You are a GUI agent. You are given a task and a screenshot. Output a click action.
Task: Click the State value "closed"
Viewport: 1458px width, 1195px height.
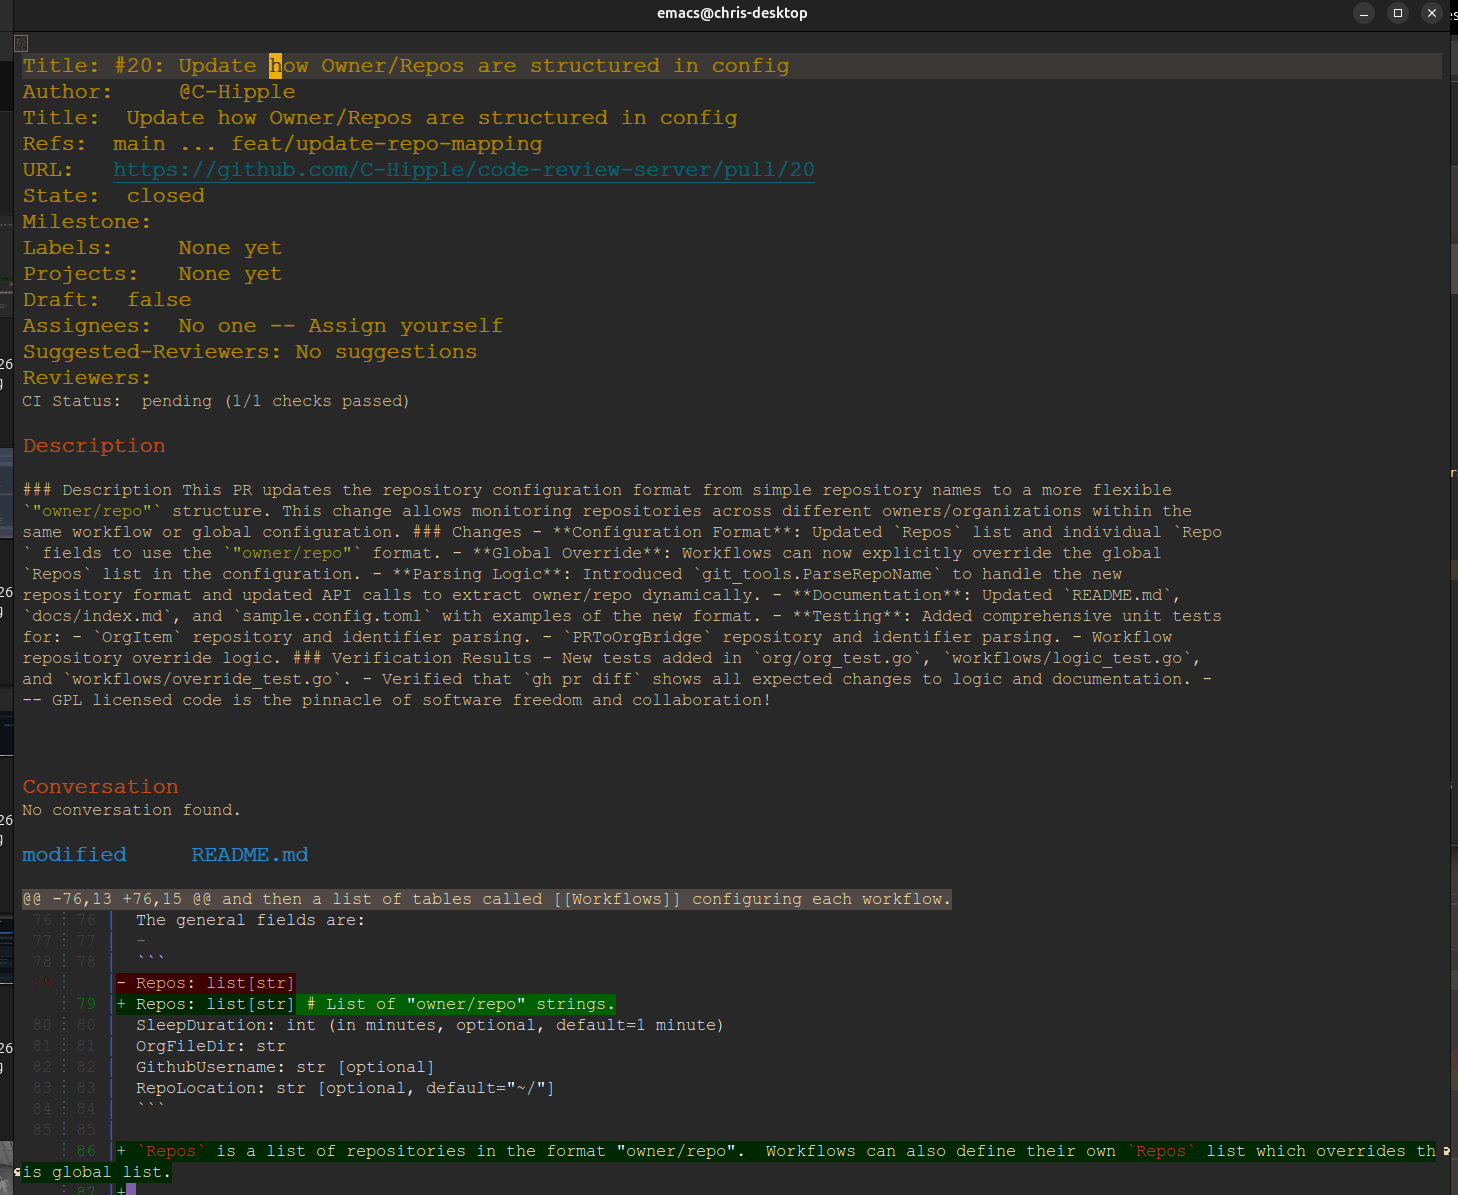point(166,196)
